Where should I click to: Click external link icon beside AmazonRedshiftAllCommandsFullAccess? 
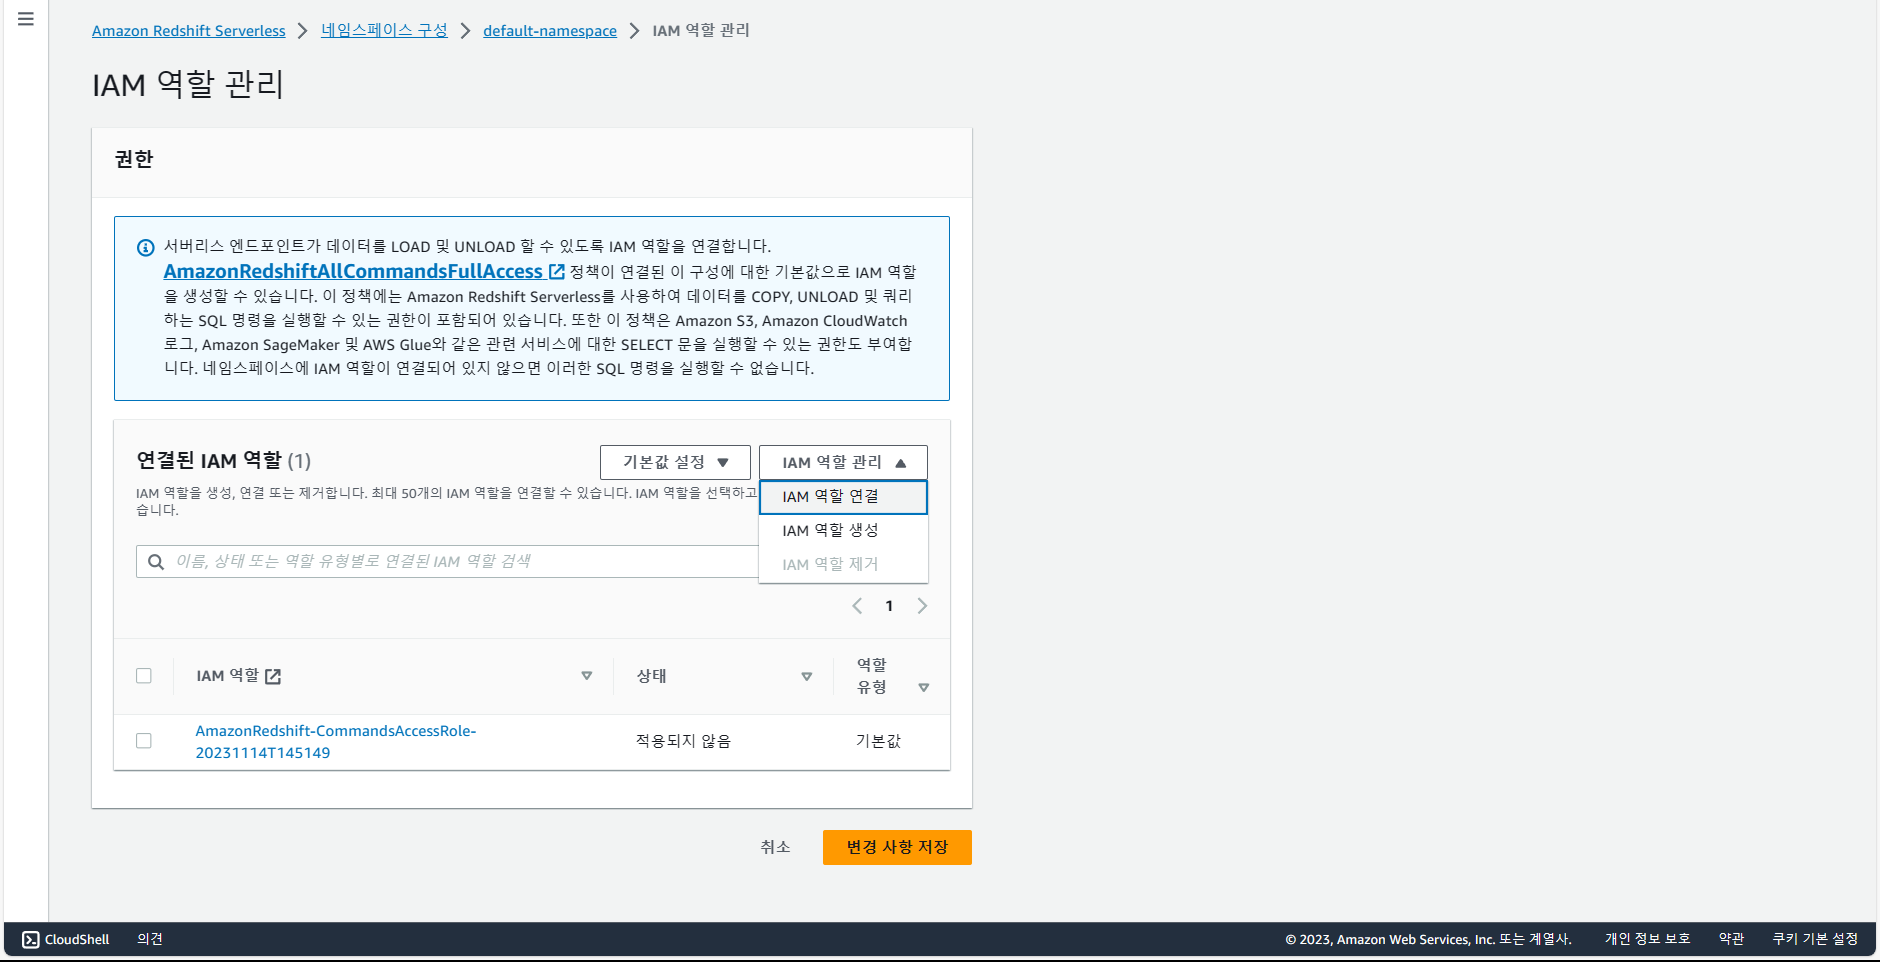click(x=557, y=271)
